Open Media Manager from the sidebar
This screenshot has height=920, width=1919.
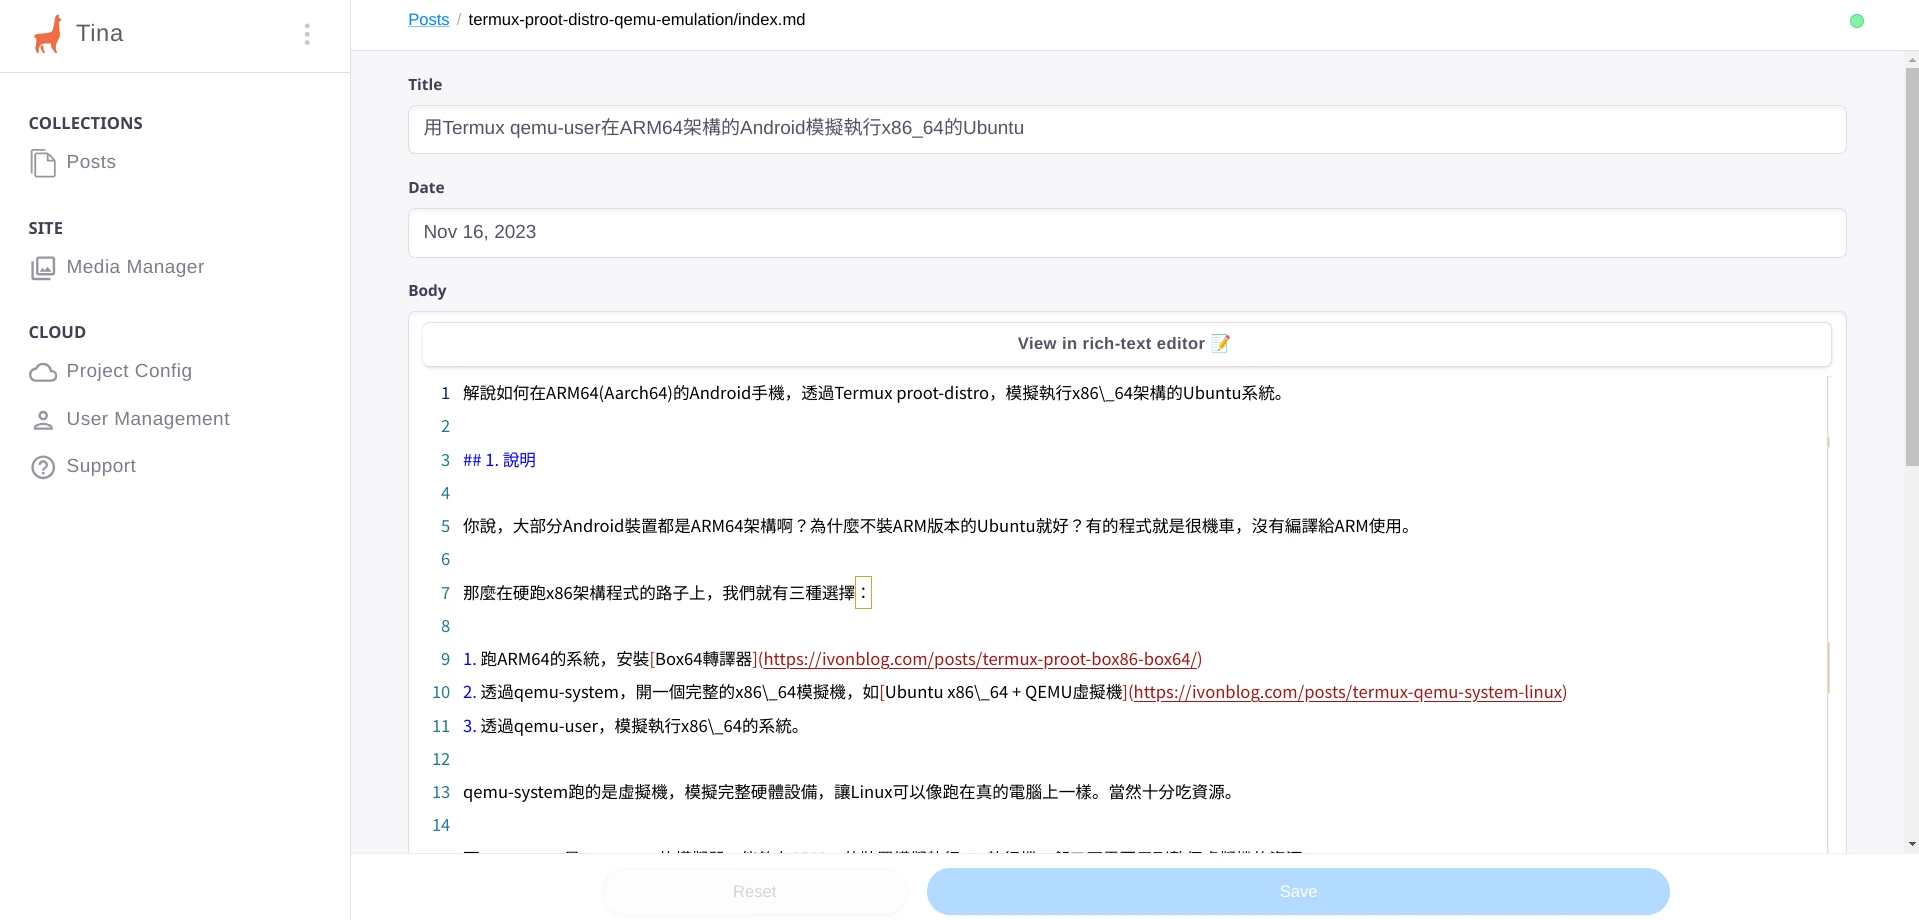(135, 267)
